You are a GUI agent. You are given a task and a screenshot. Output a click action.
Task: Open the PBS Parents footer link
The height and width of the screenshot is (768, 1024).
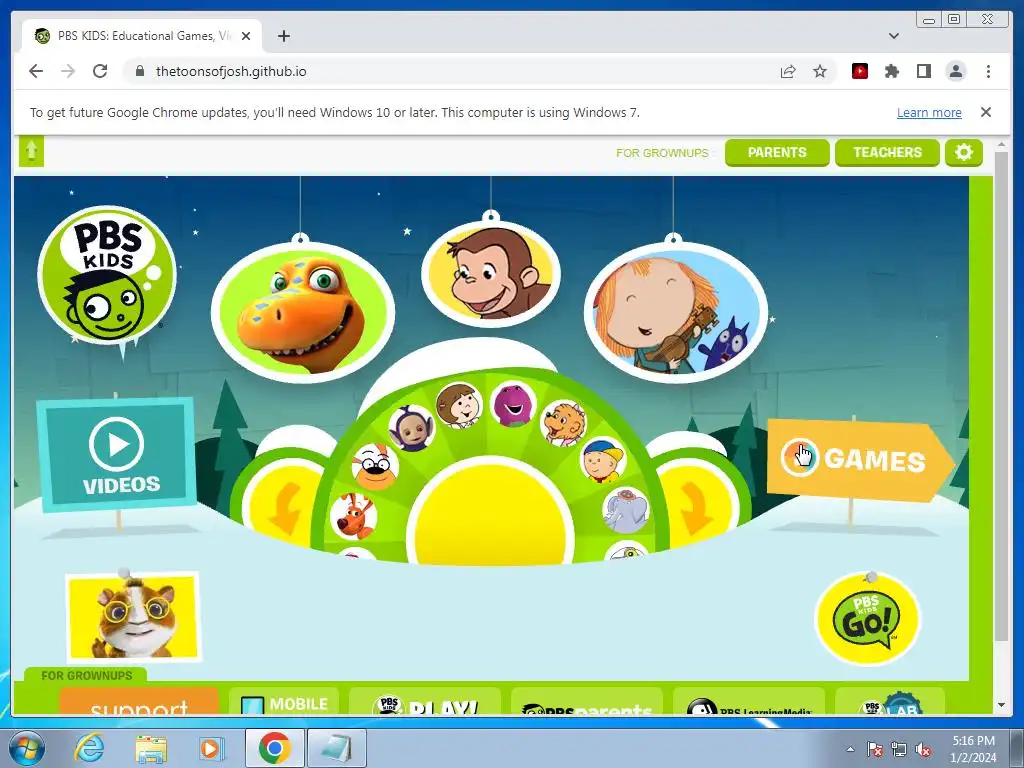[586, 702]
